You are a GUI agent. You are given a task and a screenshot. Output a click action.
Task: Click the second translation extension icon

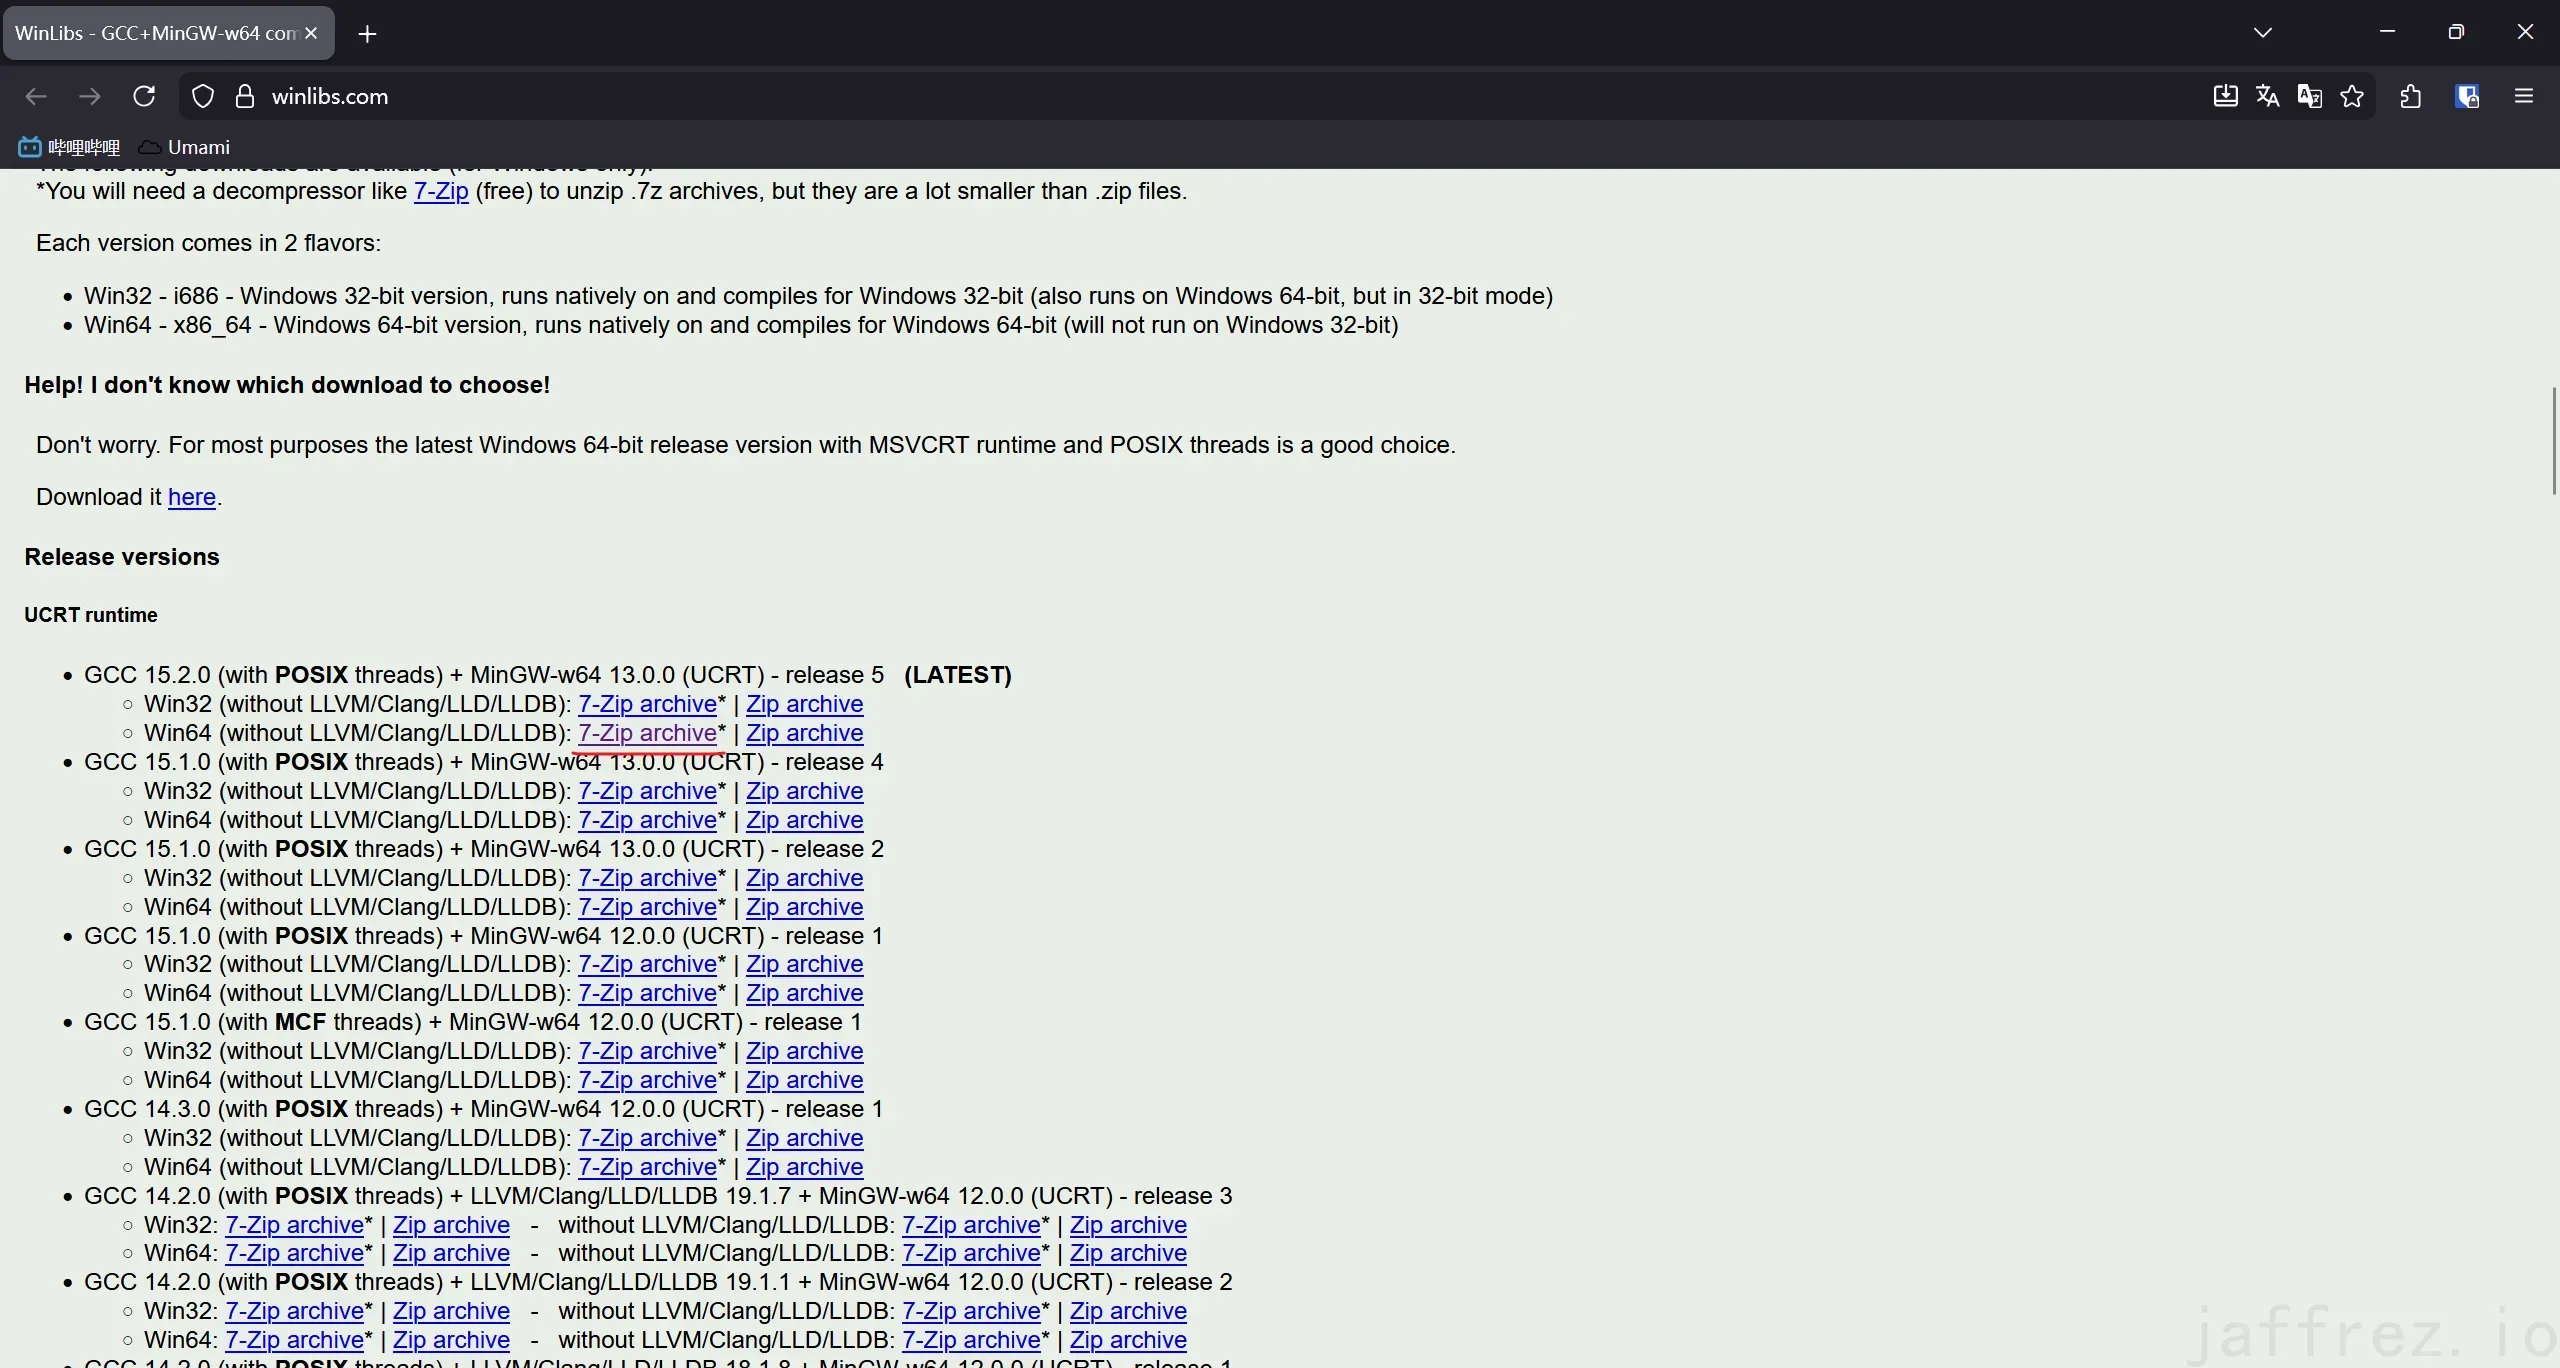tap(2310, 96)
